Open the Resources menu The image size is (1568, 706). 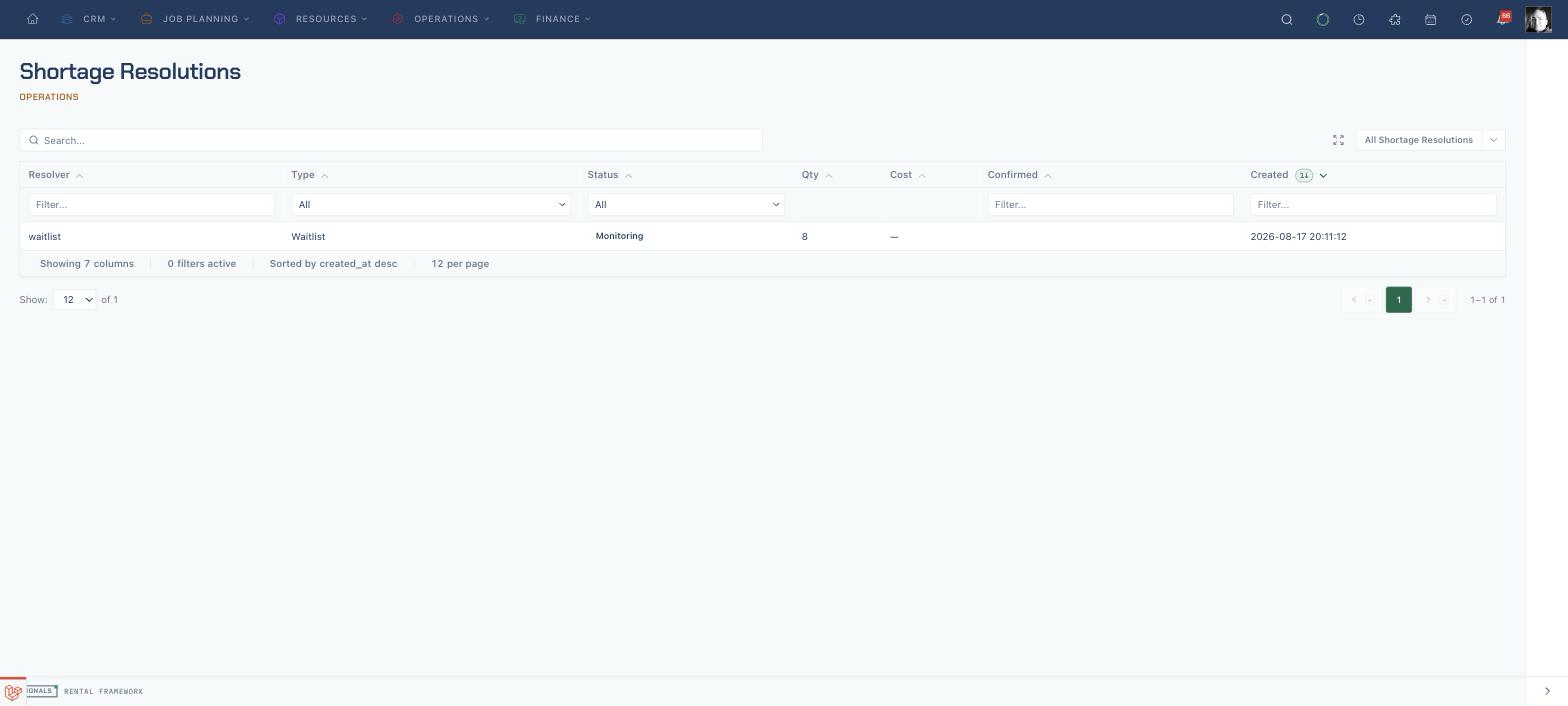click(321, 19)
